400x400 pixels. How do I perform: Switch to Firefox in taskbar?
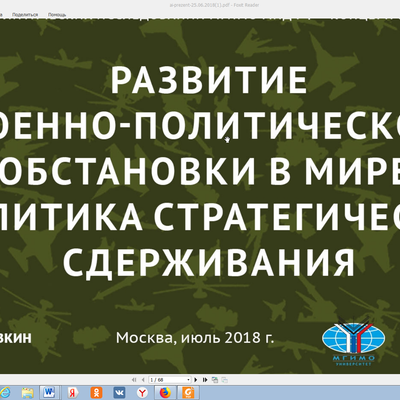165,392
